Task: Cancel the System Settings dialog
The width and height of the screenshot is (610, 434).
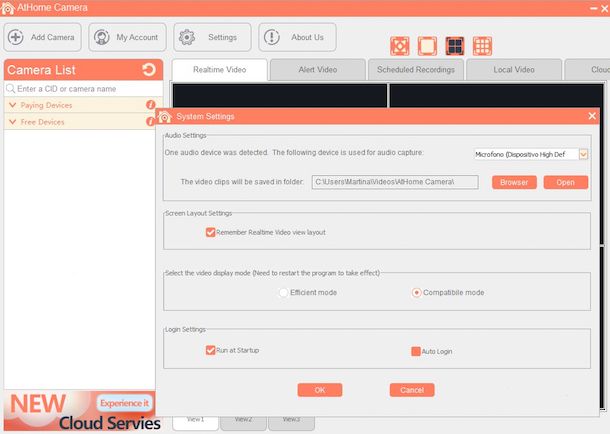Action: point(412,390)
